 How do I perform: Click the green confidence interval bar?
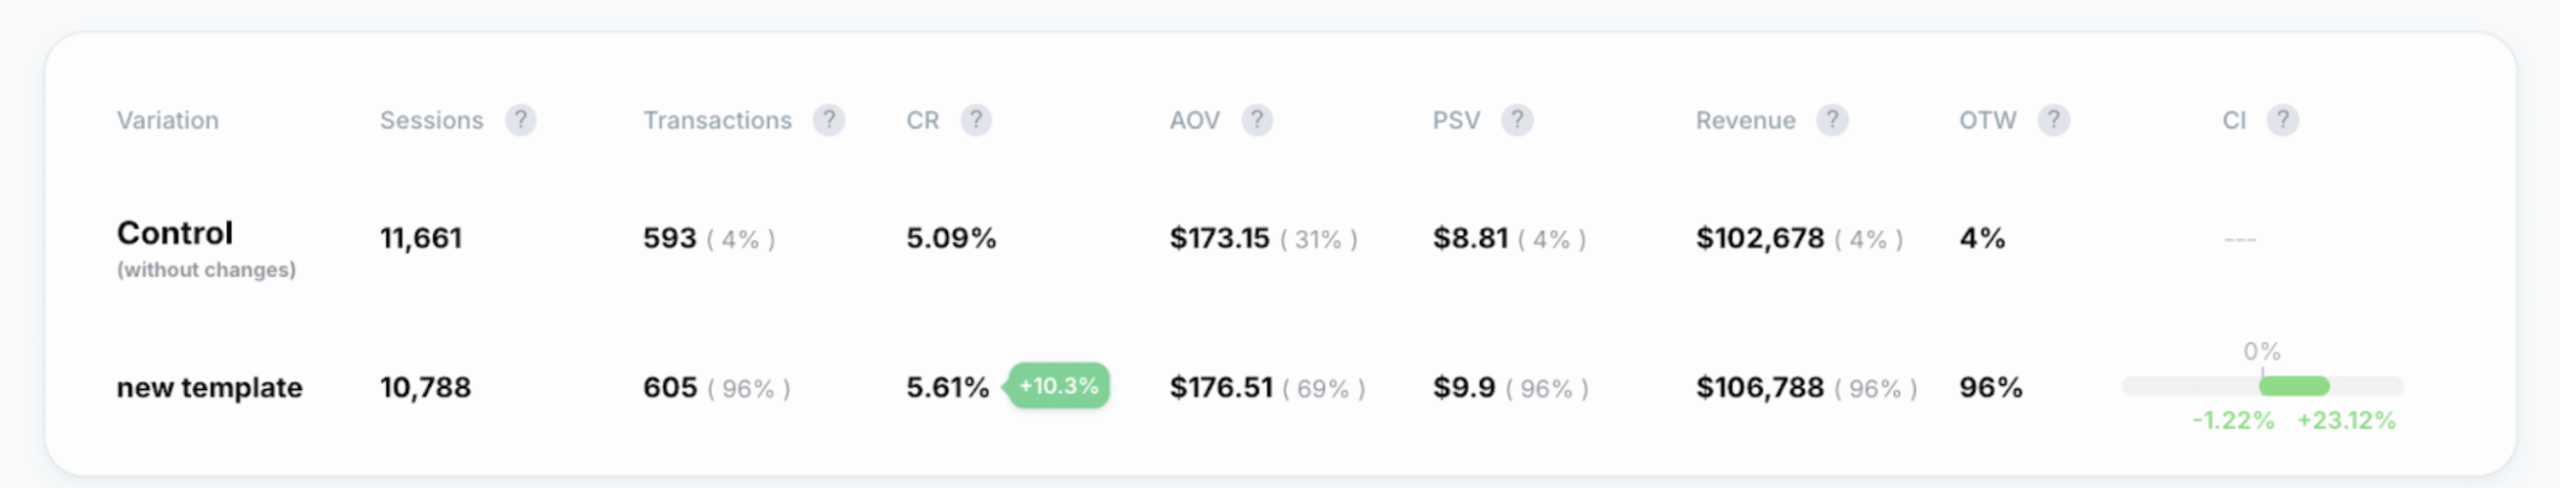[2294, 386]
